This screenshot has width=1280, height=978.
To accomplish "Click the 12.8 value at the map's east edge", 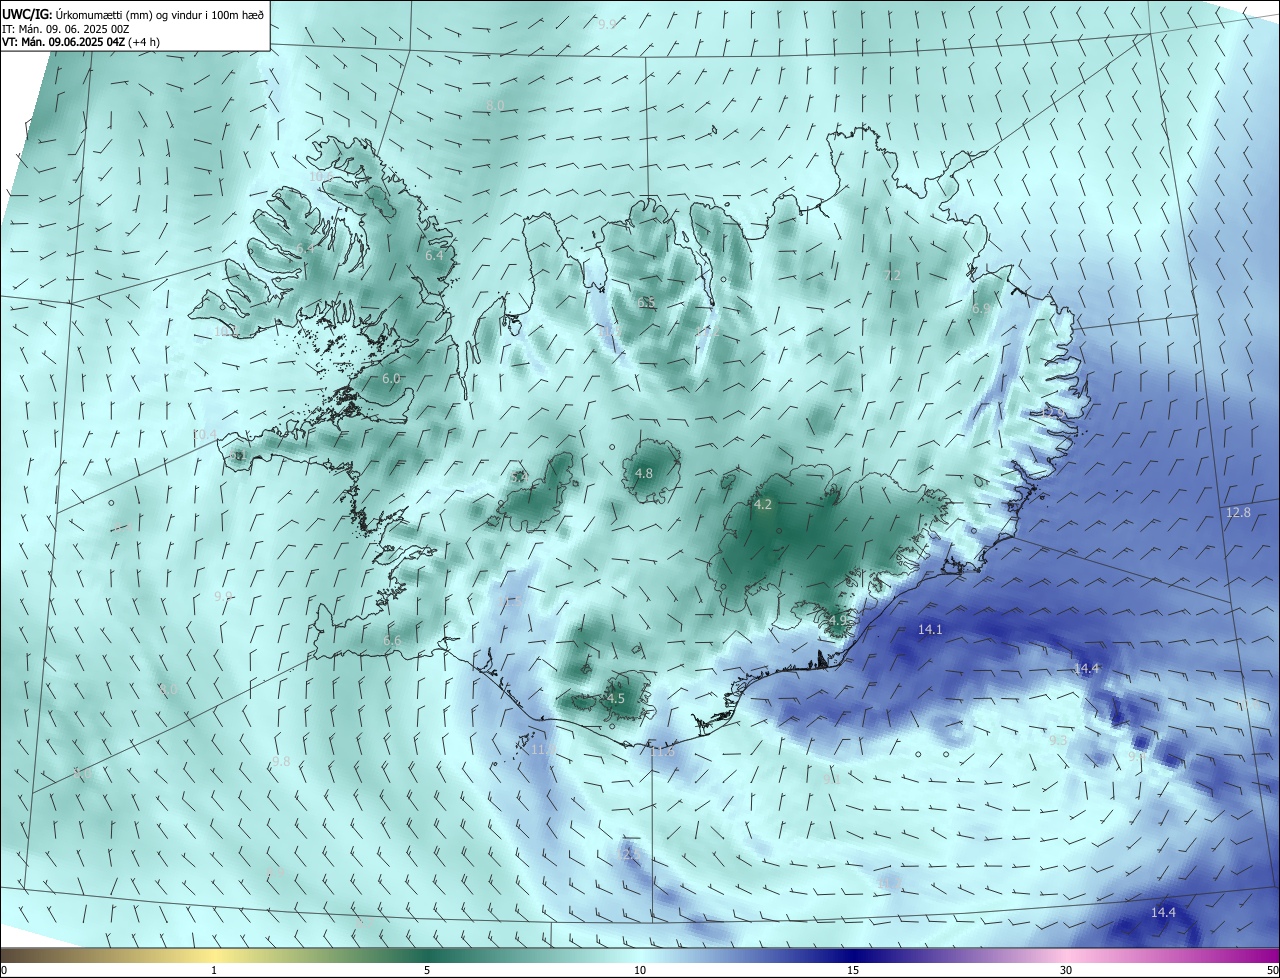I will (1238, 512).
